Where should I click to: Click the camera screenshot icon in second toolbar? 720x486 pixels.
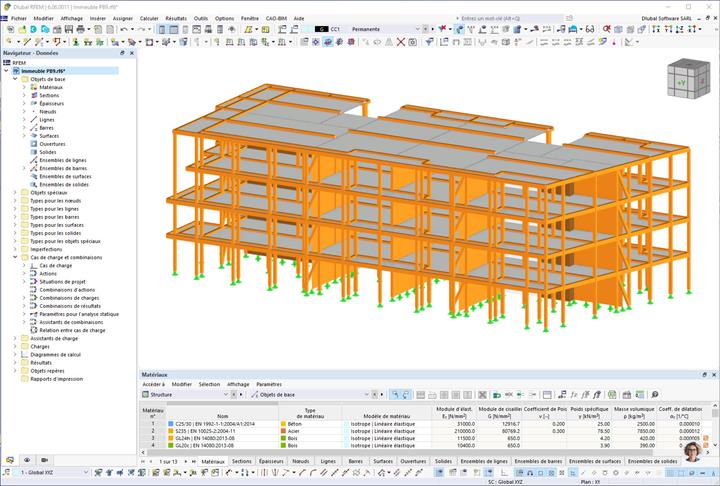pyautogui.click(x=412, y=42)
